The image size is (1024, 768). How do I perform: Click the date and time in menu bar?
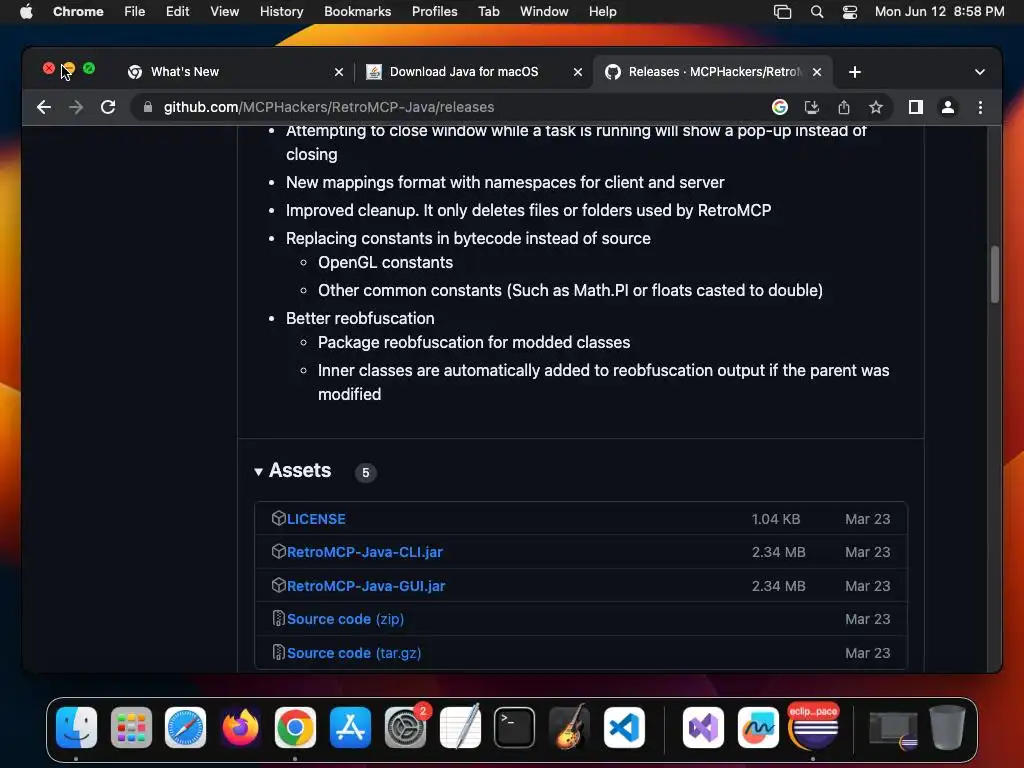(939, 12)
